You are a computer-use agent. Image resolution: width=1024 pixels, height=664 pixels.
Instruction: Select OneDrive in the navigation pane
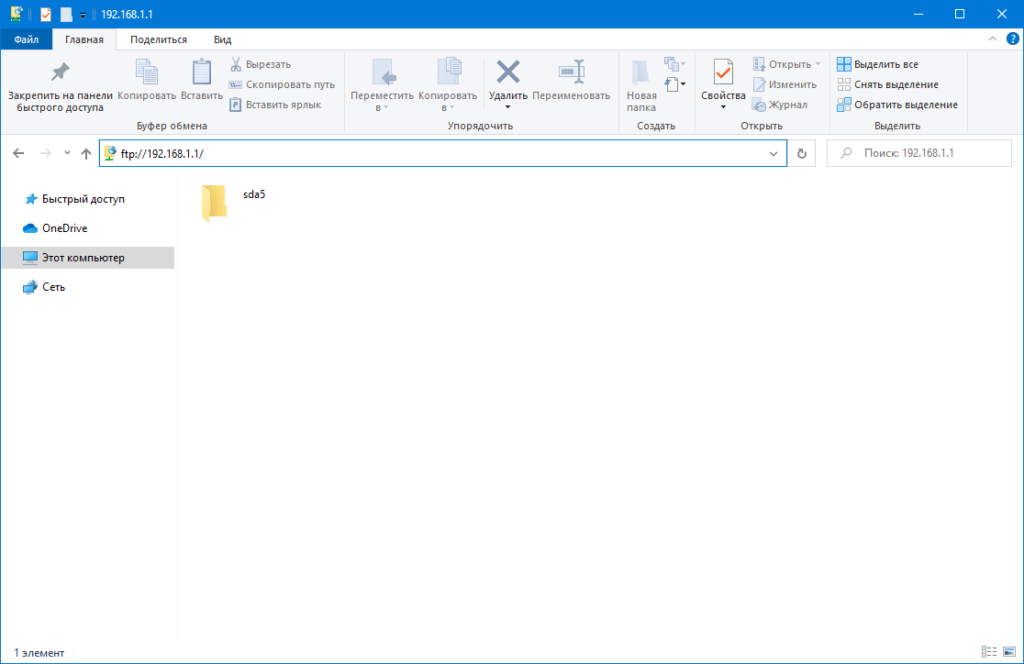pos(64,228)
